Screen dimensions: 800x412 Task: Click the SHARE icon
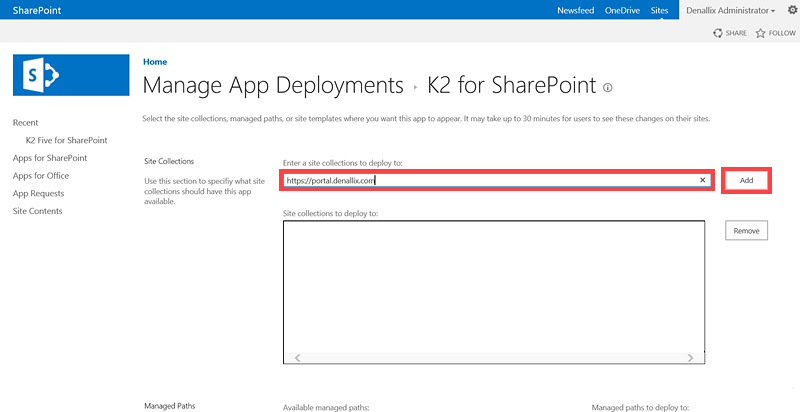[x=718, y=33]
